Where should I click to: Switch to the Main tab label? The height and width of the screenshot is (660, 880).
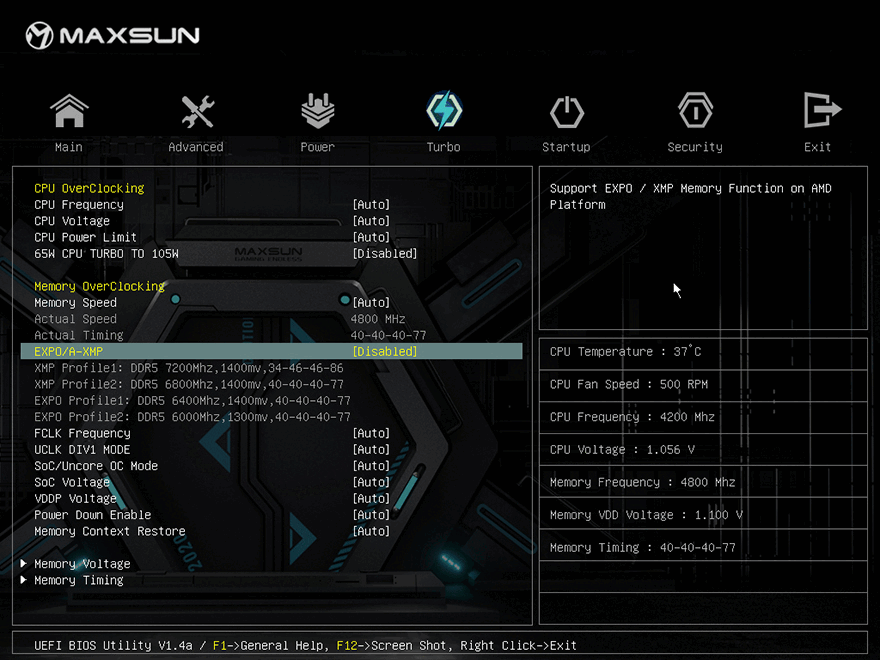tap(68, 147)
